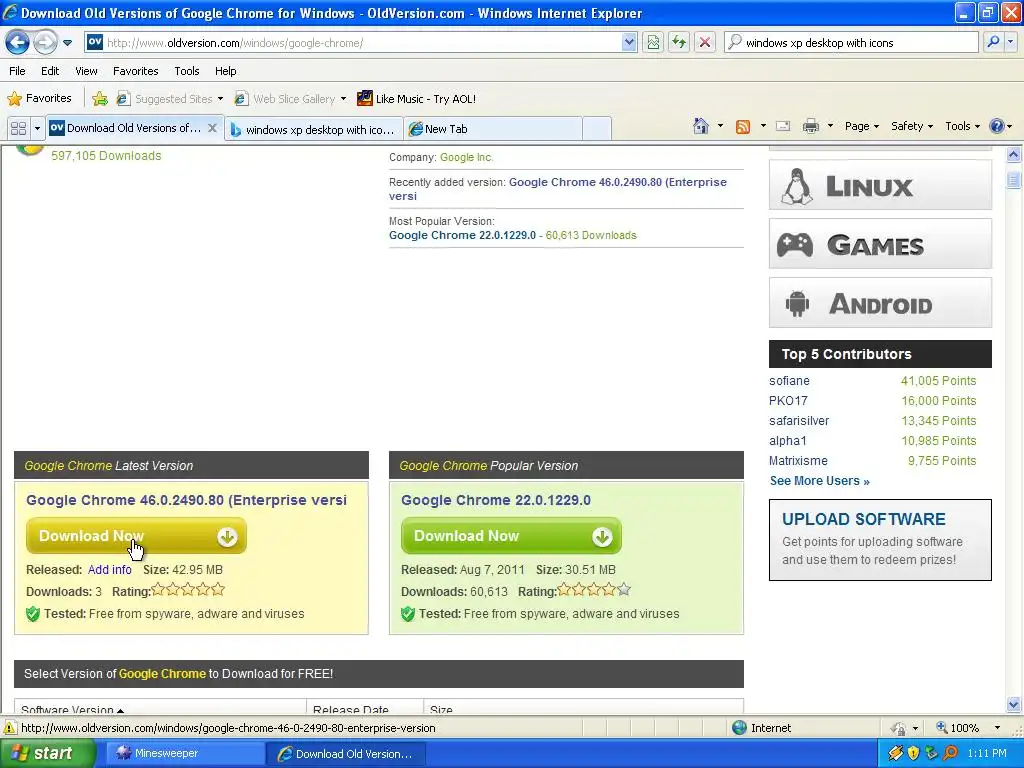Image resolution: width=1024 pixels, height=768 pixels.
Task: Click the Add info release link
Action: point(110,569)
